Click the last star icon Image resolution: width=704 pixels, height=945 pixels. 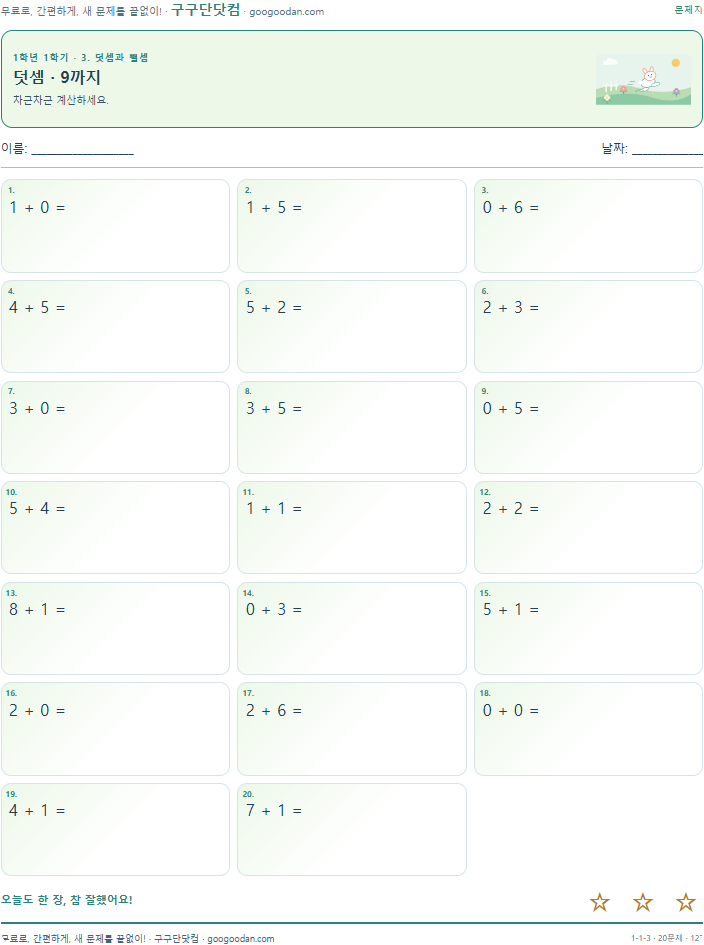pos(685,902)
